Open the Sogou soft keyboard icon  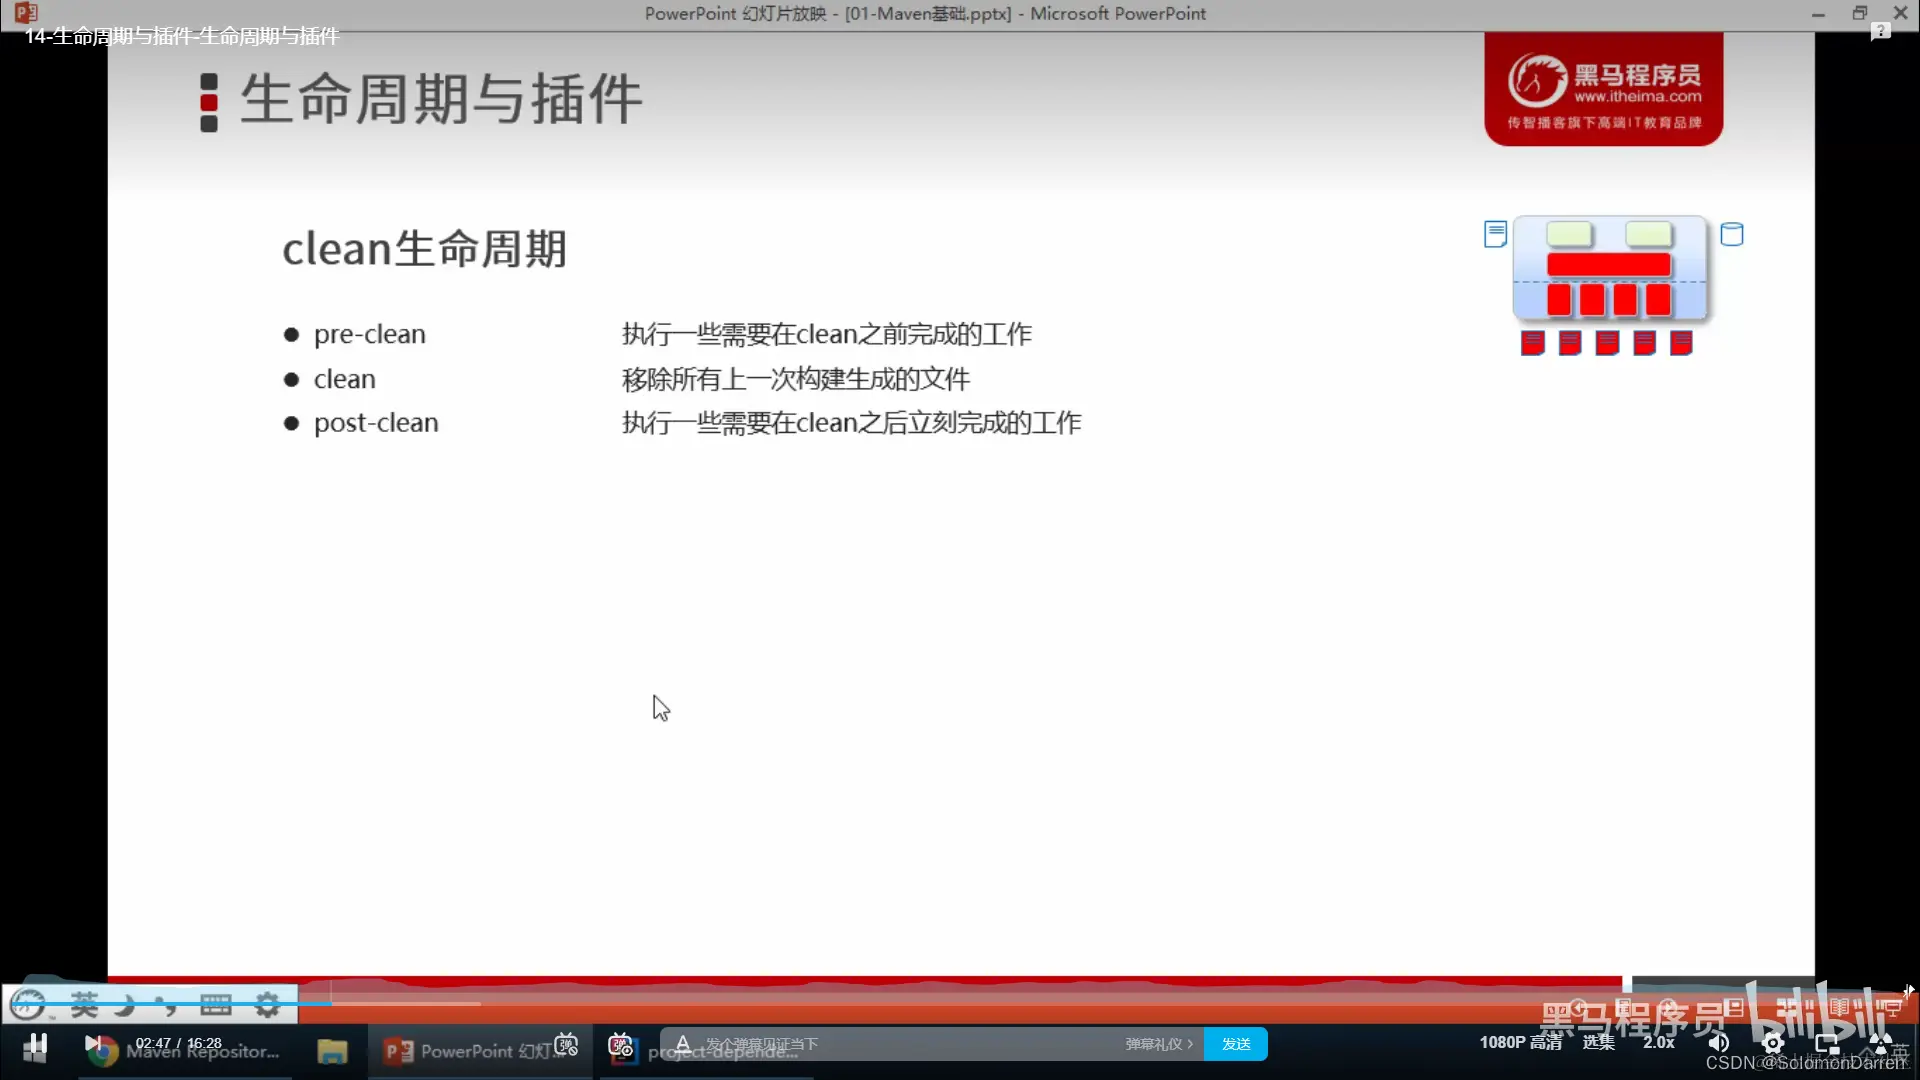(214, 1005)
